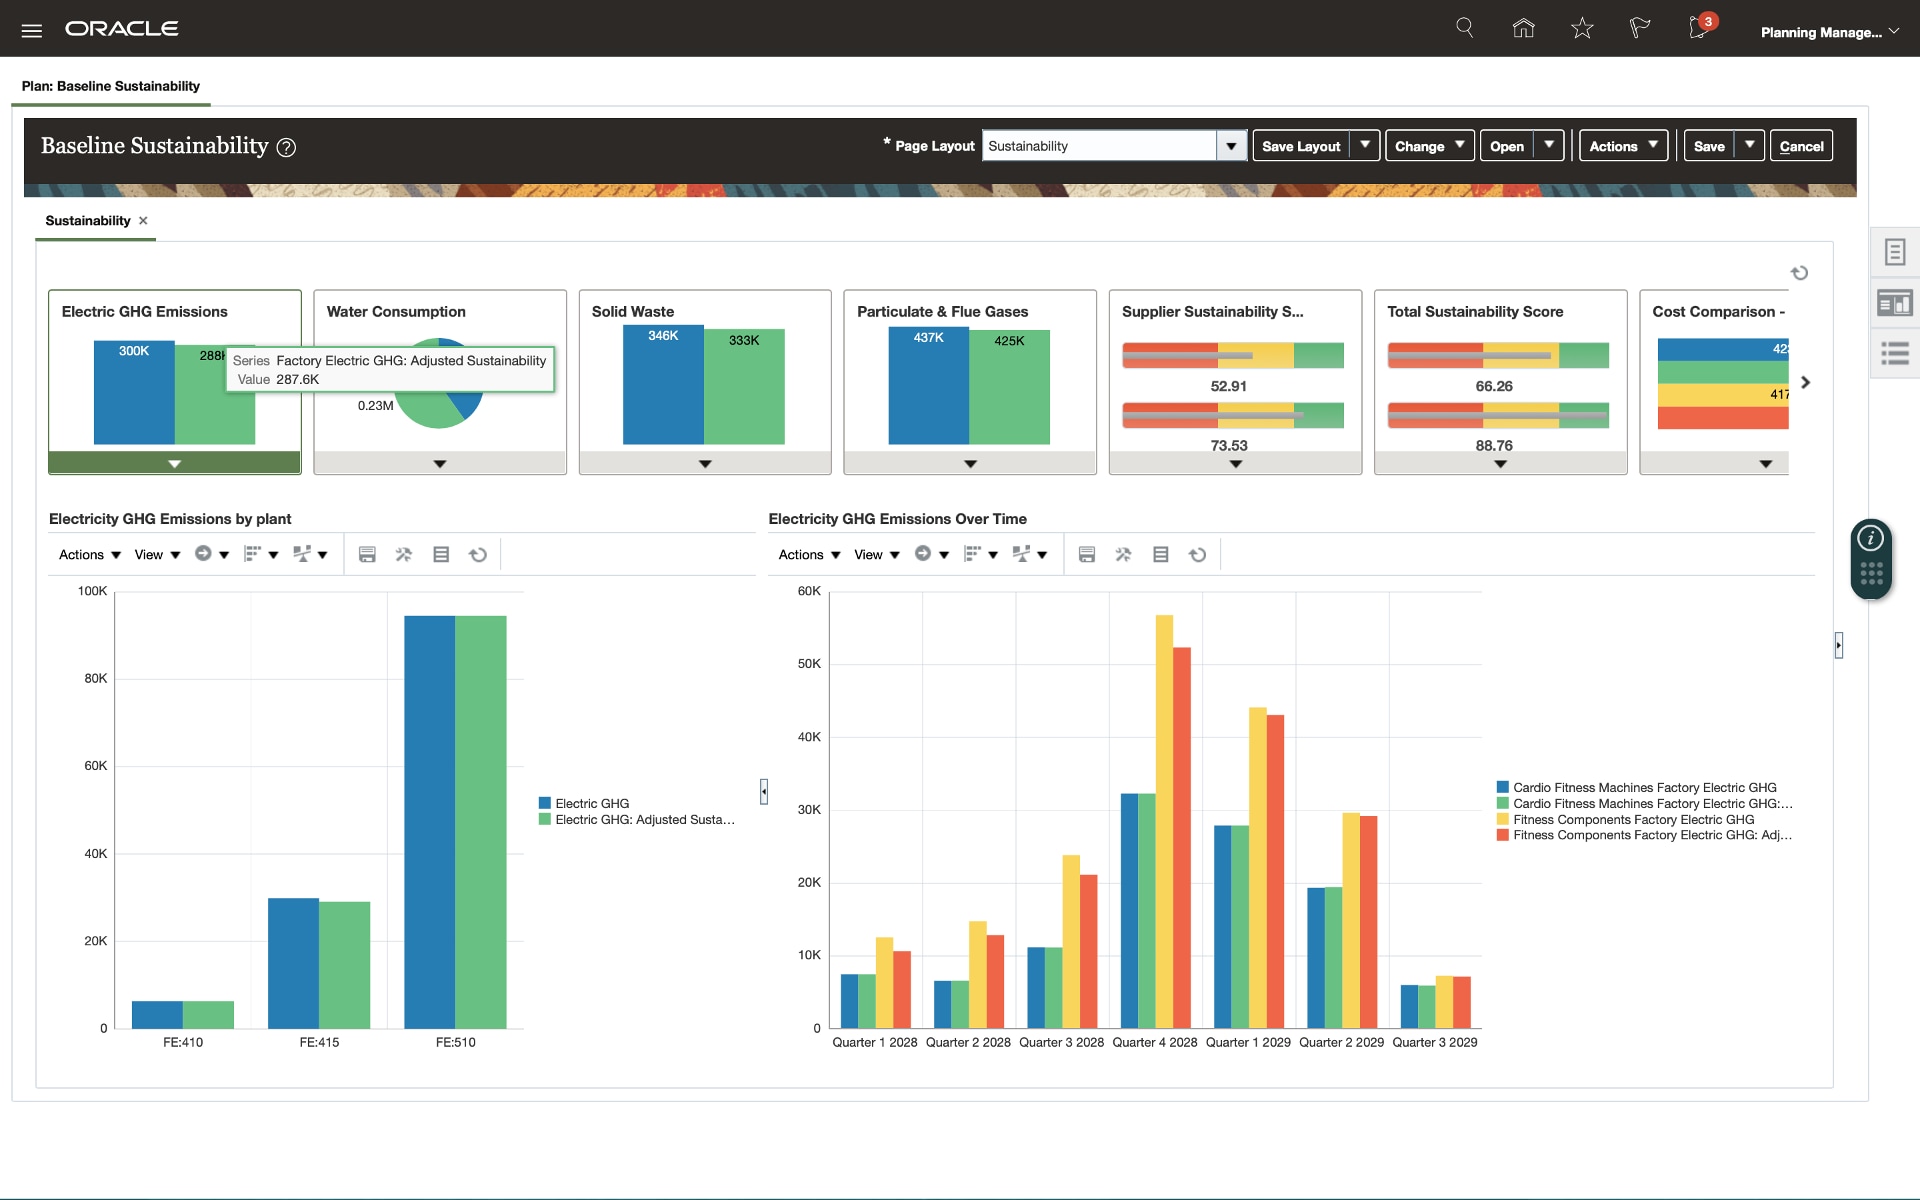
Task: Open the hamburger navigator menu
Action: 32,30
